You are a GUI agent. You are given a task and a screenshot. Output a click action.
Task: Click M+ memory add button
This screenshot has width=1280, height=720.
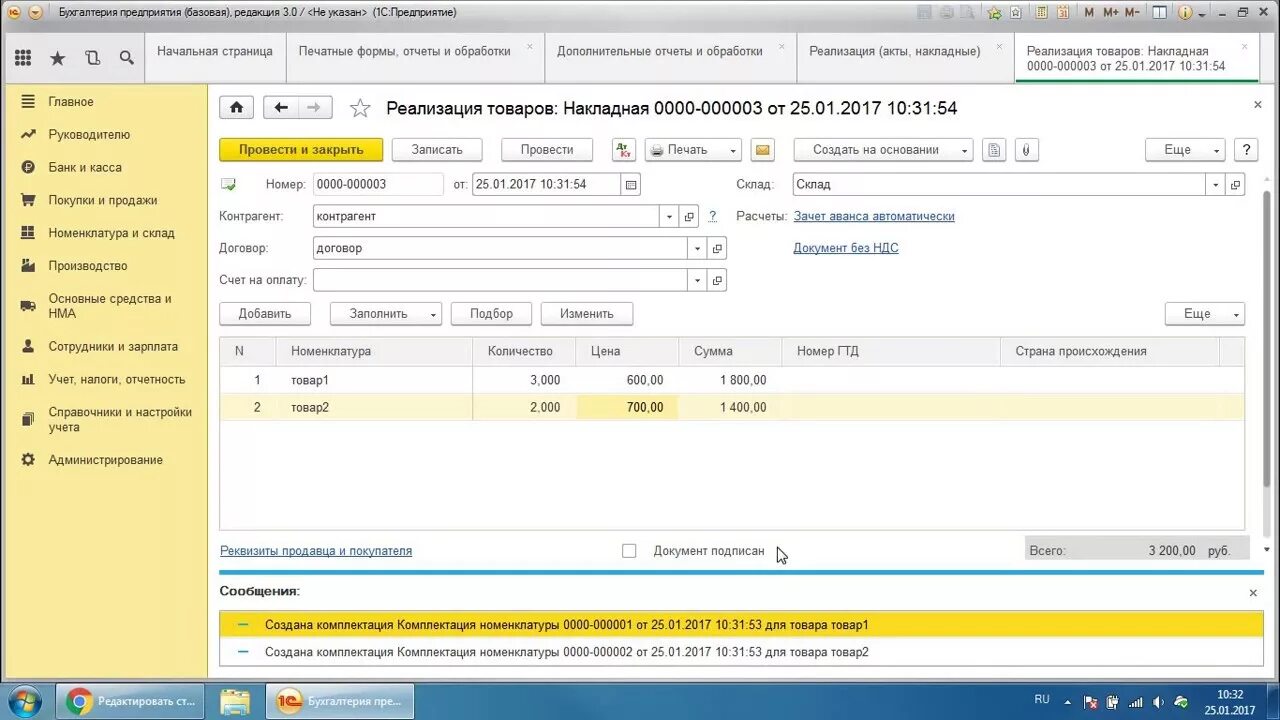click(1111, 12)
